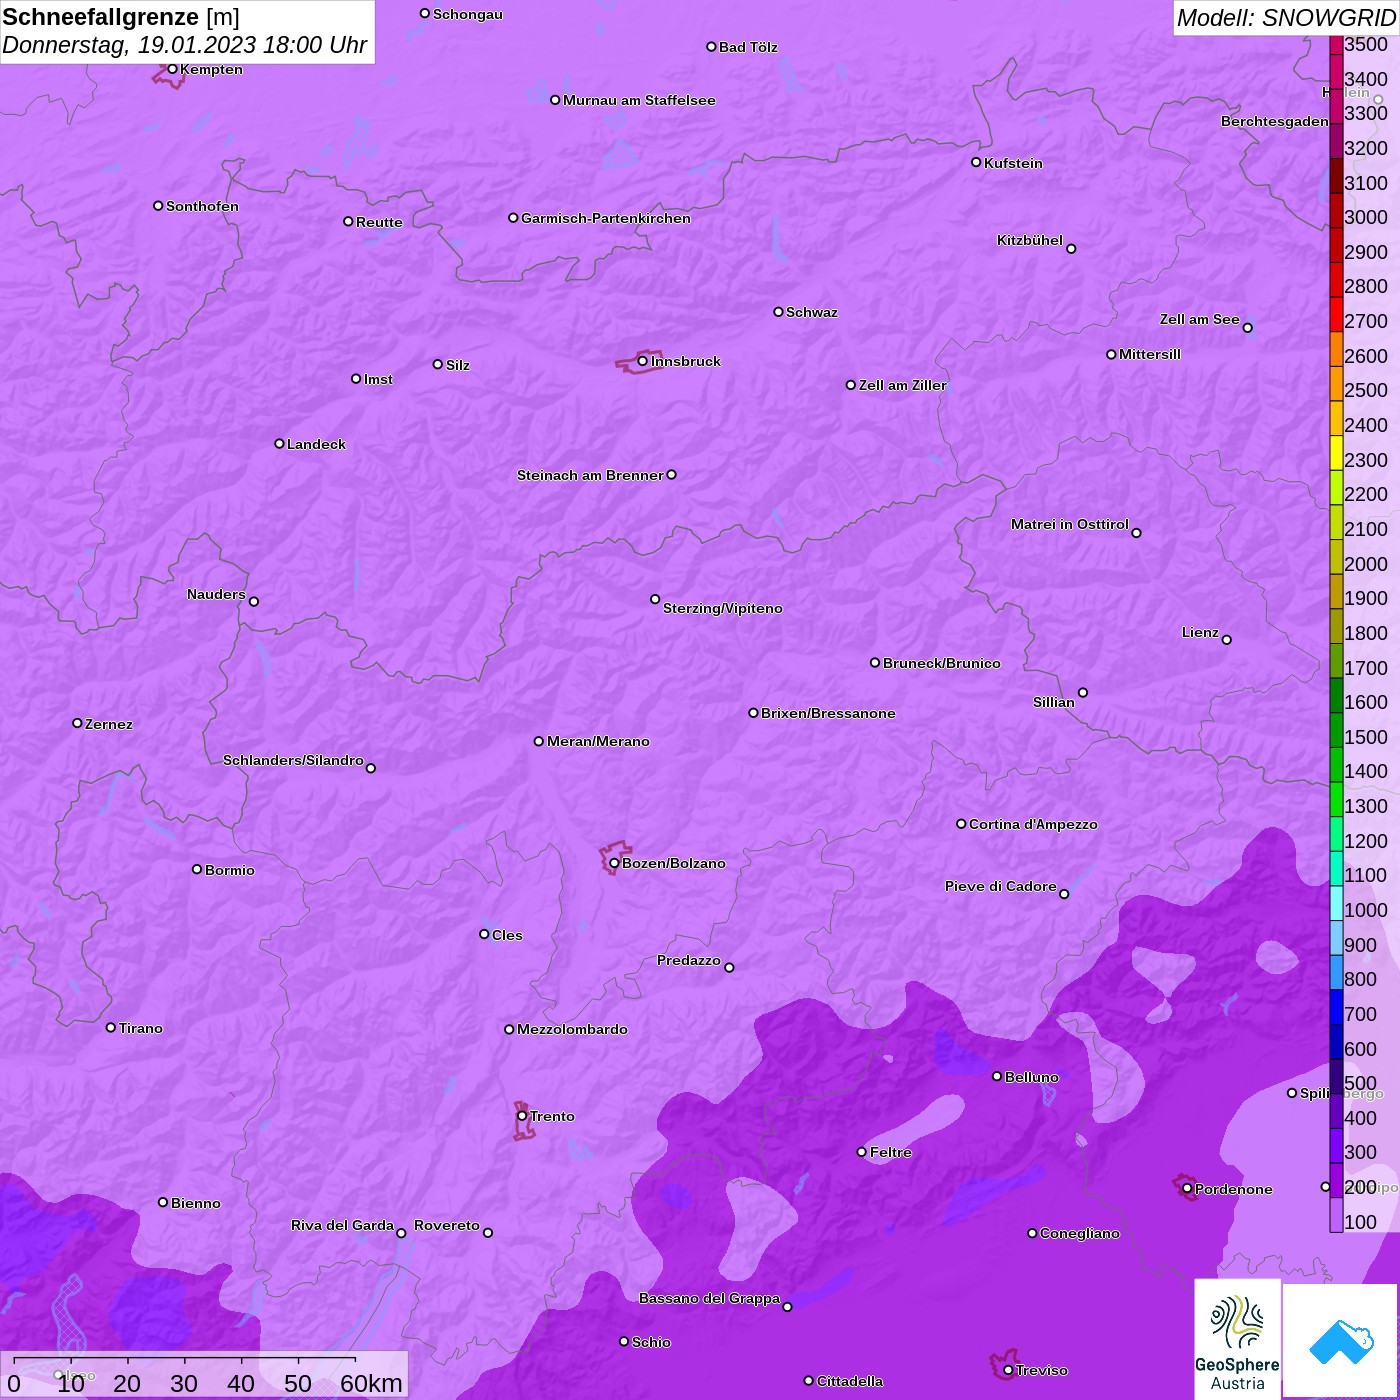This screenshot has width=1400, height=1400.
Task: Click the "Schneefallgrenze [m]" map title
Action: 121,17
